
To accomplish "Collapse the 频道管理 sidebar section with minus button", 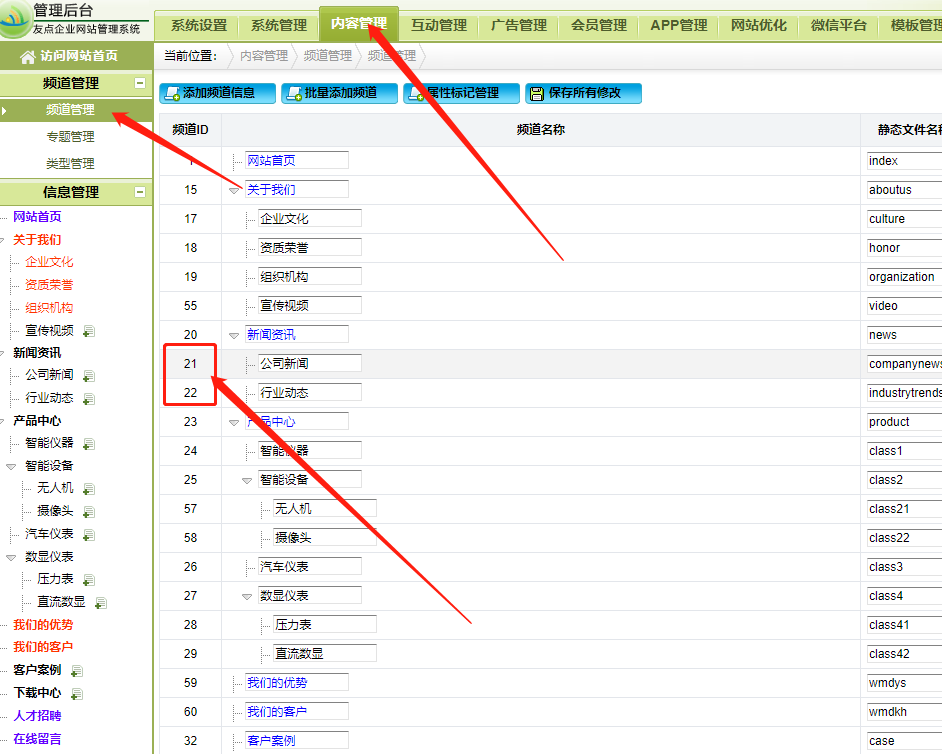I will 140,84.
